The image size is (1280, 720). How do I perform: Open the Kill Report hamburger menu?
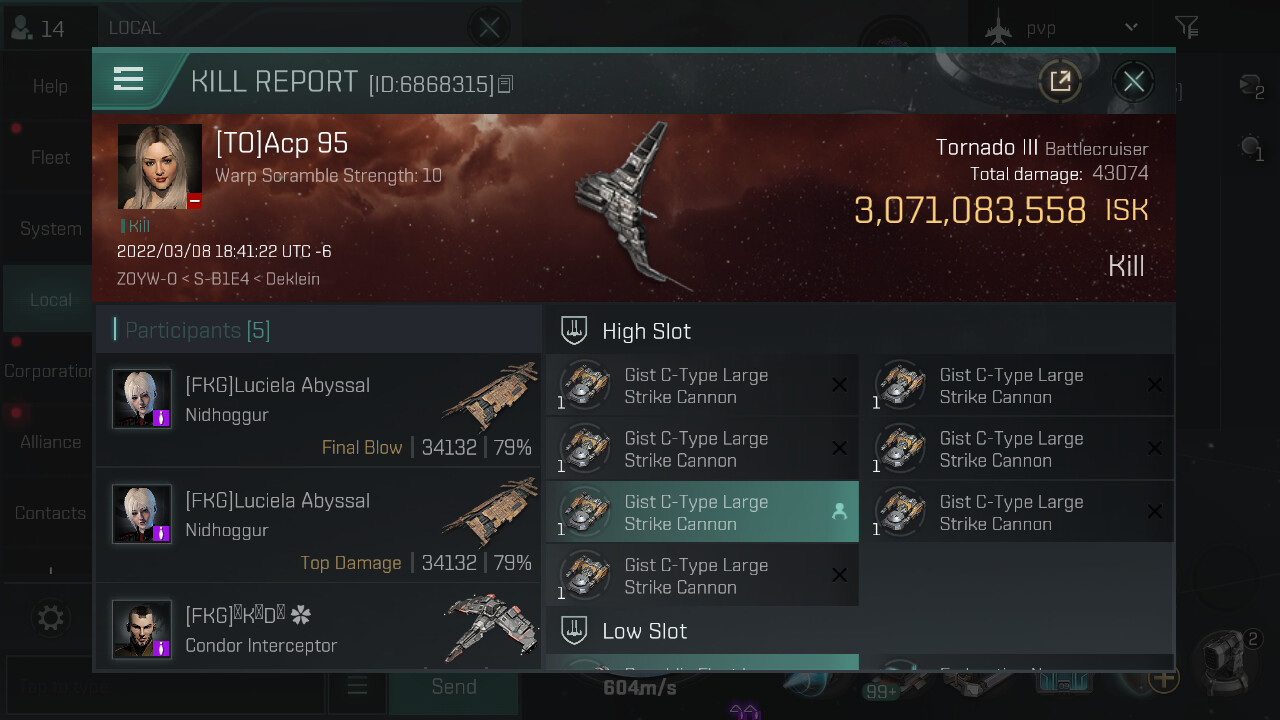[x=129, y=79]
